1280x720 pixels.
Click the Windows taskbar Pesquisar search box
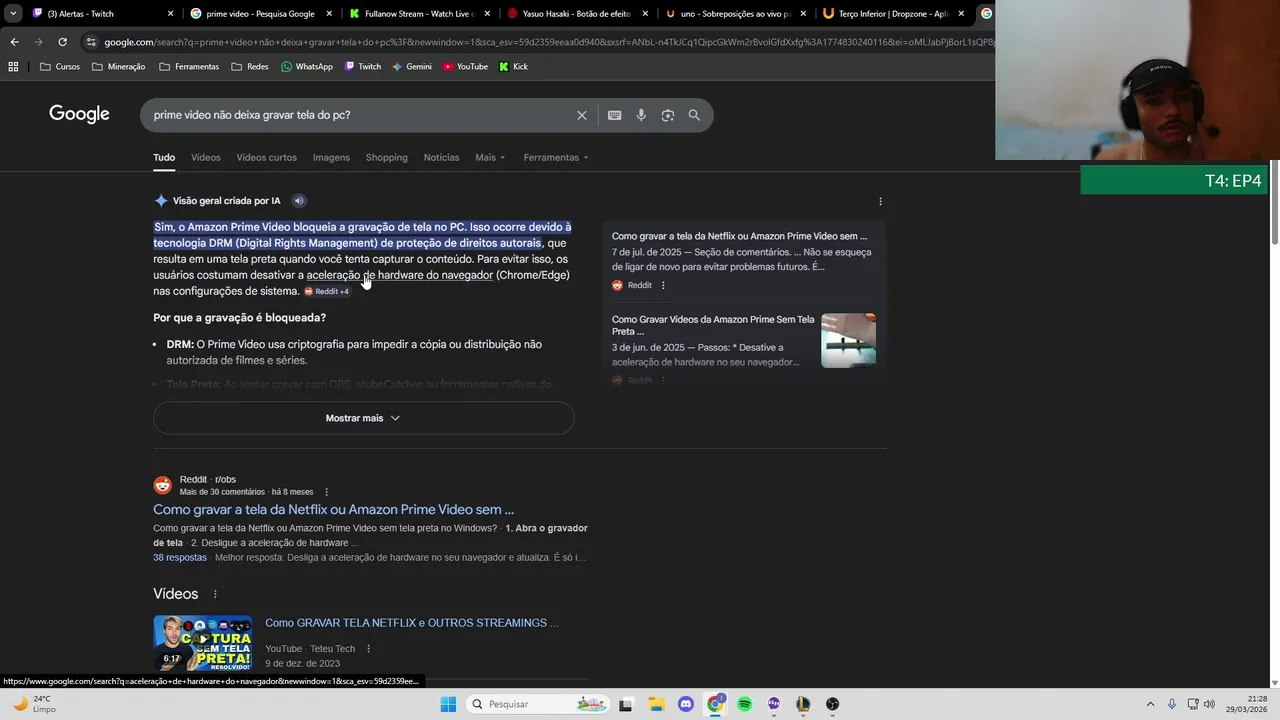[537, 704]
